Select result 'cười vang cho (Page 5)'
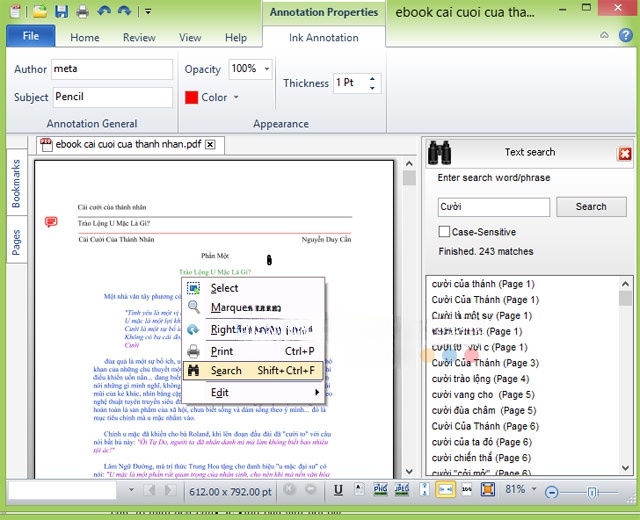640x520 pixels. point(483,395)
